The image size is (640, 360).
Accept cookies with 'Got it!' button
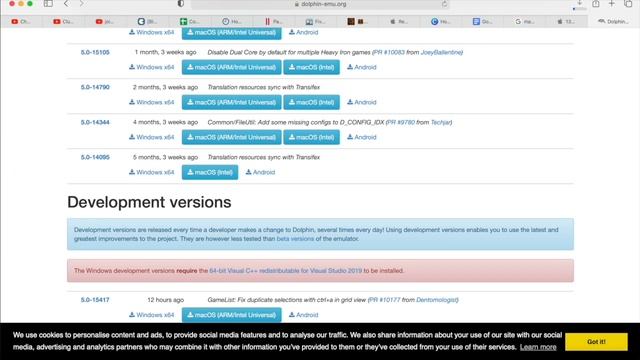[596, 342]
